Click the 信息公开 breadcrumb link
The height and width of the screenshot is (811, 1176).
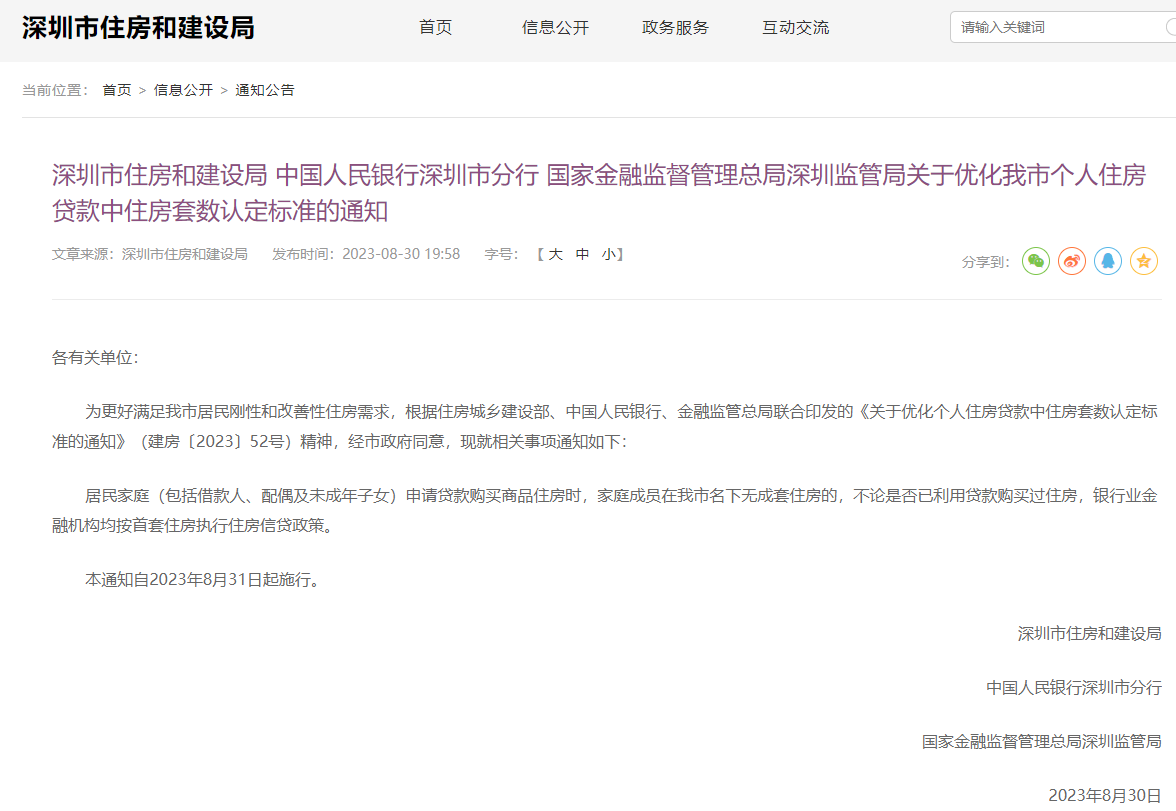click(x=183, y=90)
